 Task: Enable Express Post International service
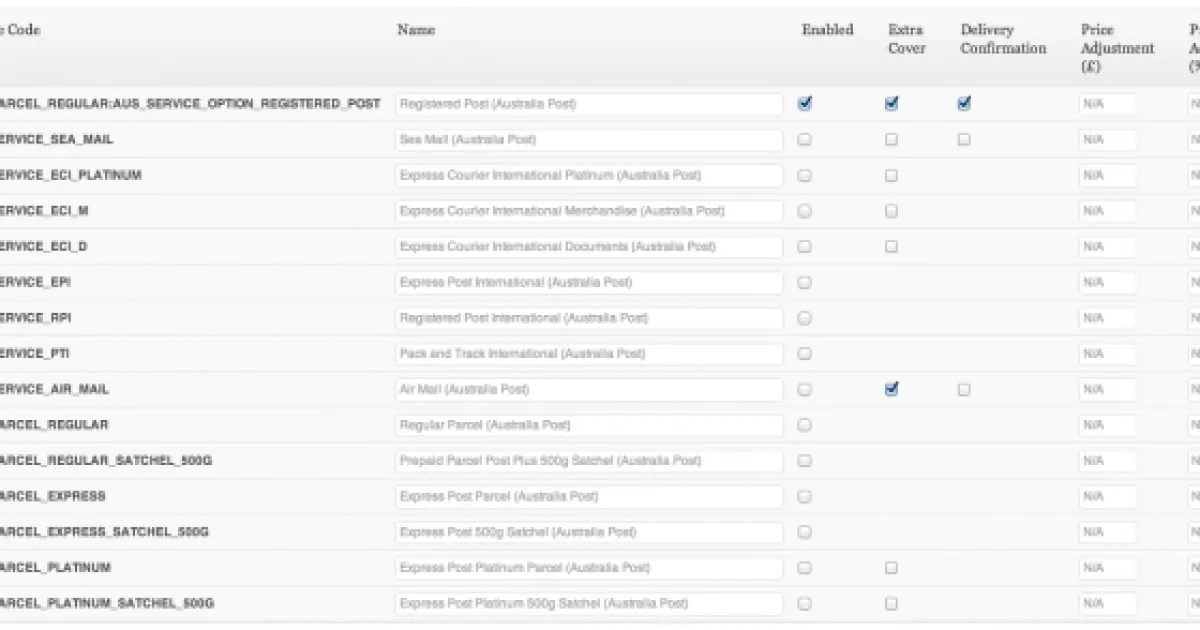[805, 283]
